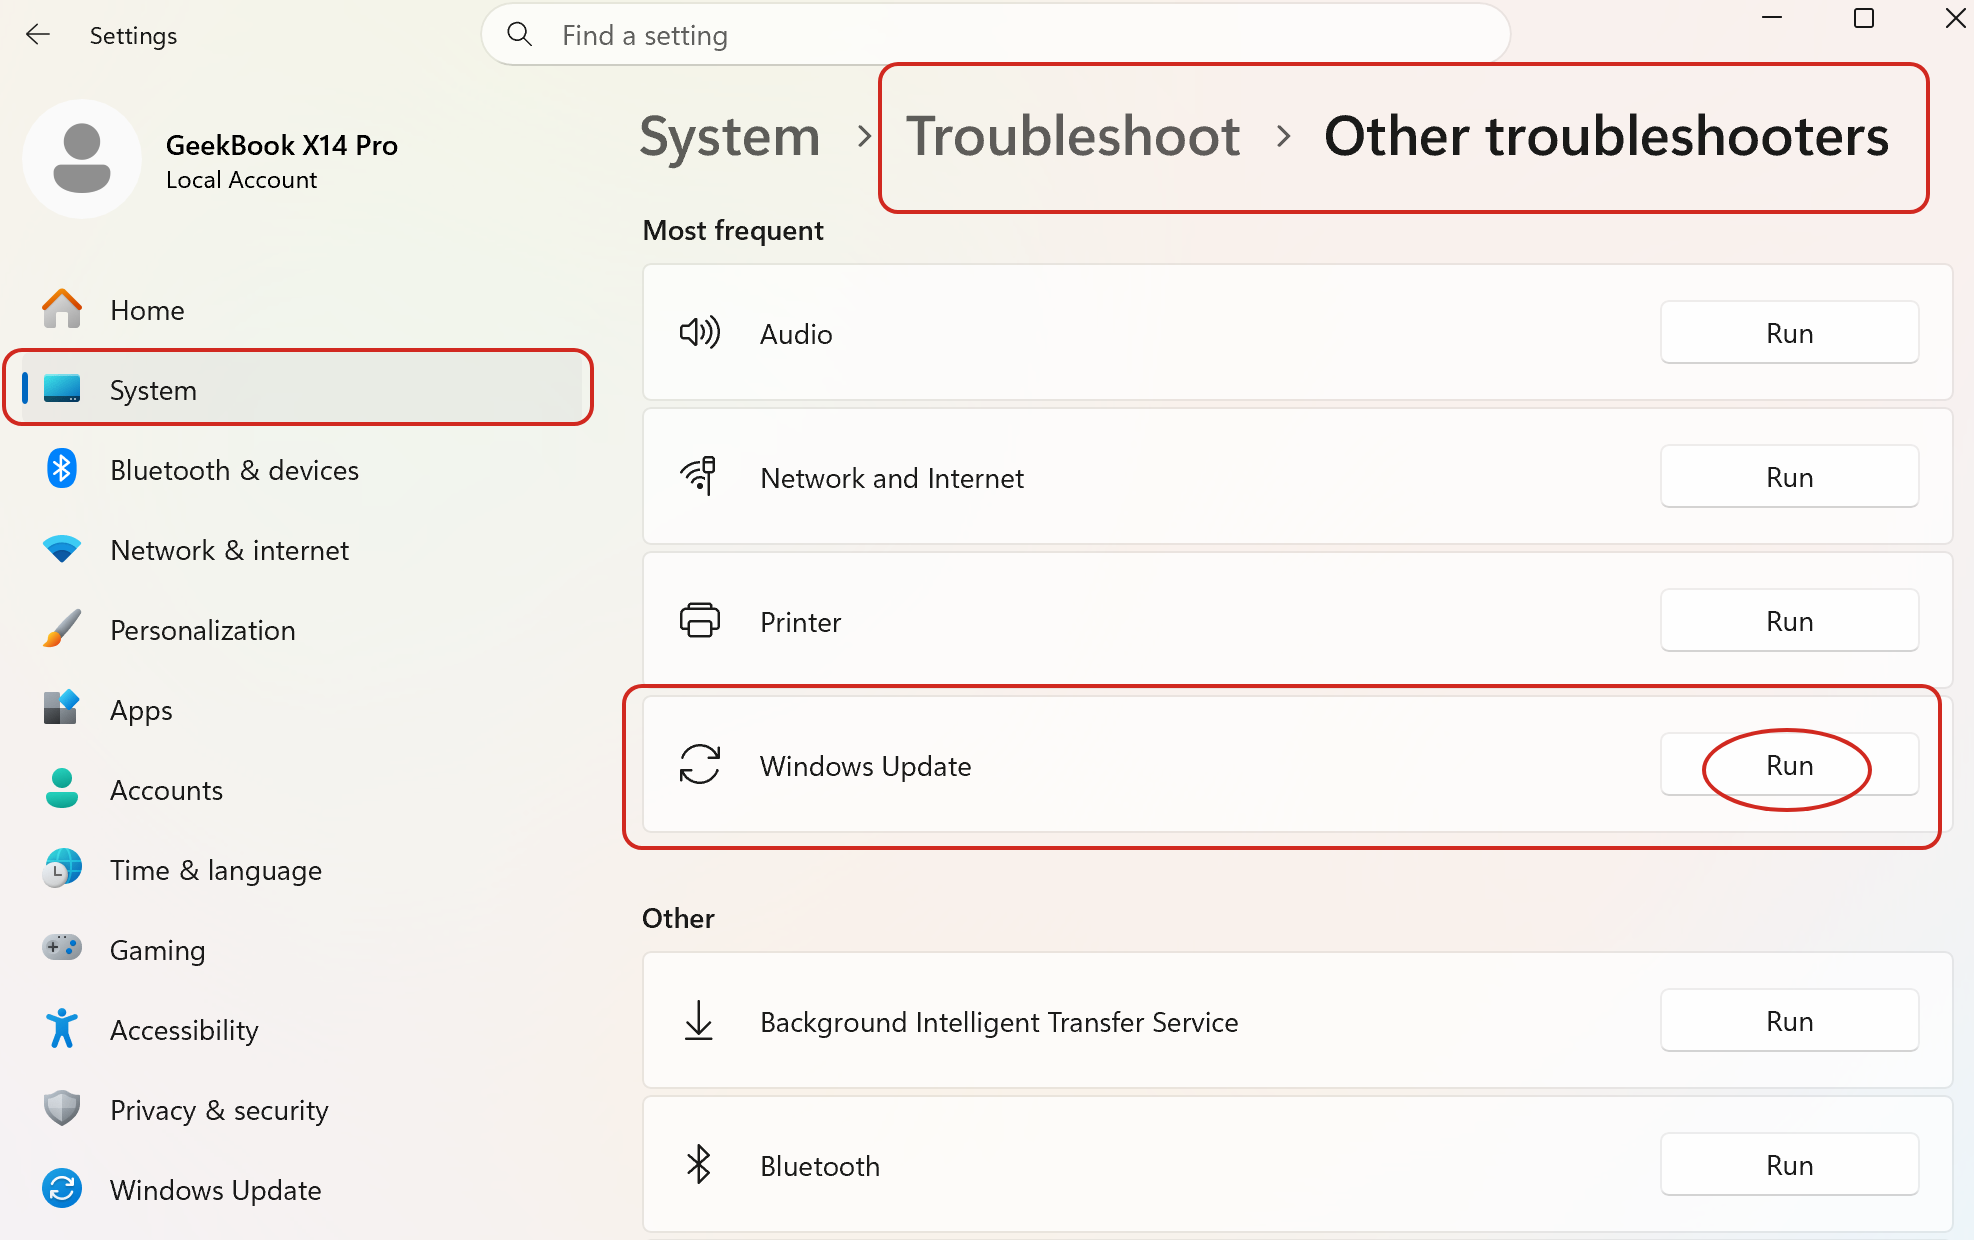Screen dimensions: 1974x1240
Task: Click the back arrow icon
Action: pyautogui.click(x=38, y=35)
